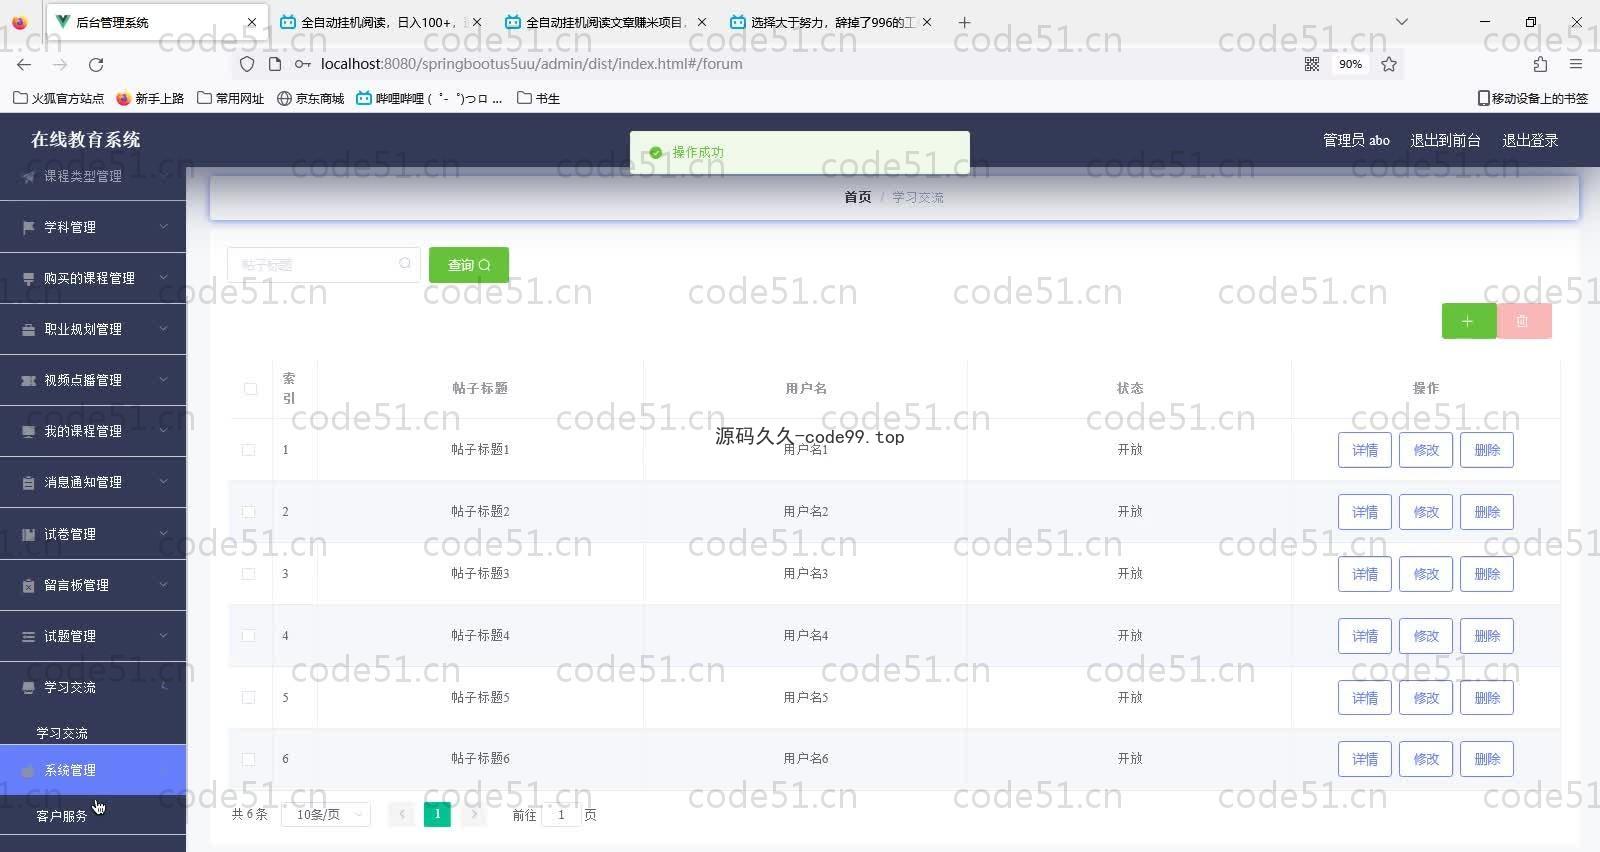Click the green 查询 search button
Image resolution: width=1600 pixels, height=852 pixels.
pyautogui.click(x=469, y=265)
